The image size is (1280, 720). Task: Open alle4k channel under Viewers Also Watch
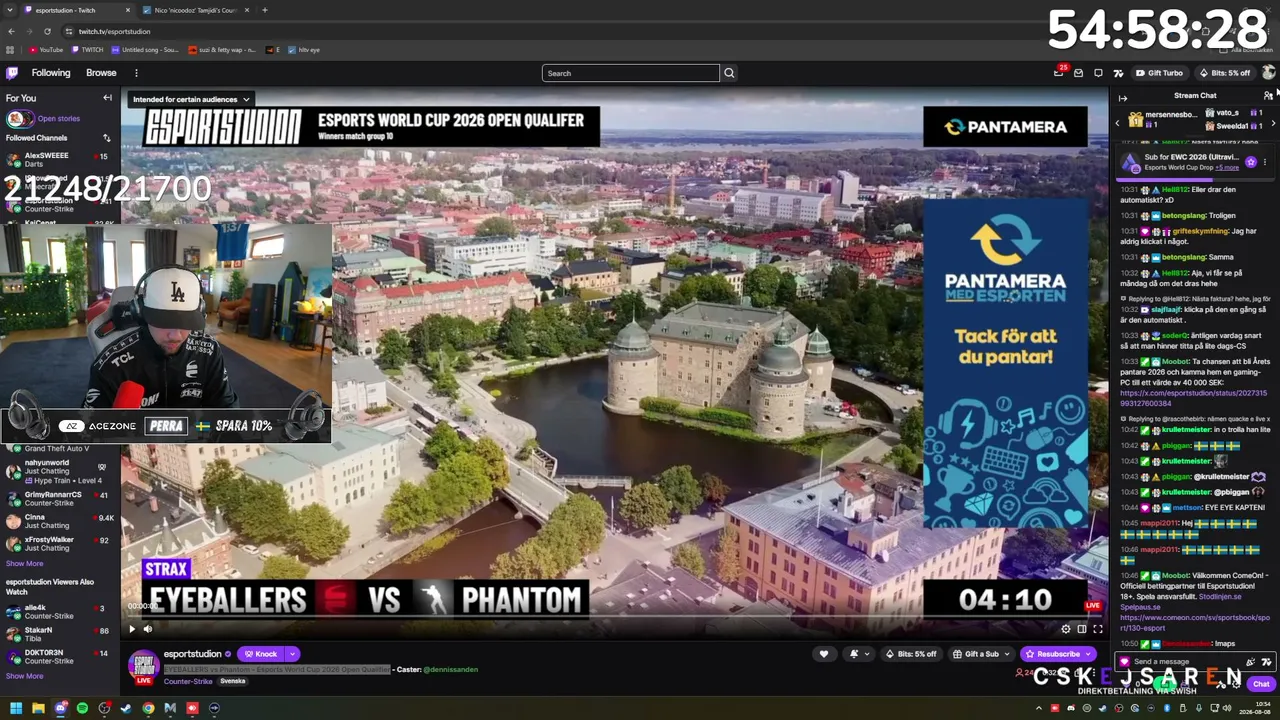click(60, 611)
